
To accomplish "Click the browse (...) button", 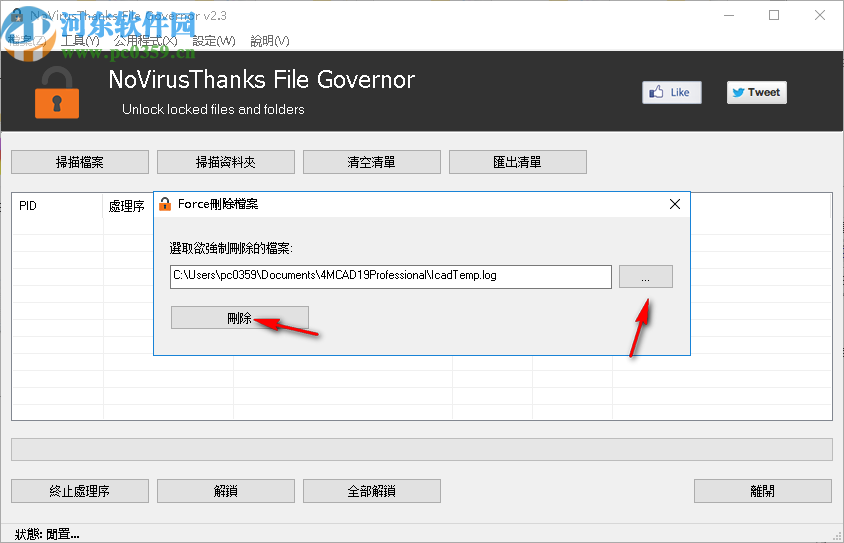I will coord(645,276).
